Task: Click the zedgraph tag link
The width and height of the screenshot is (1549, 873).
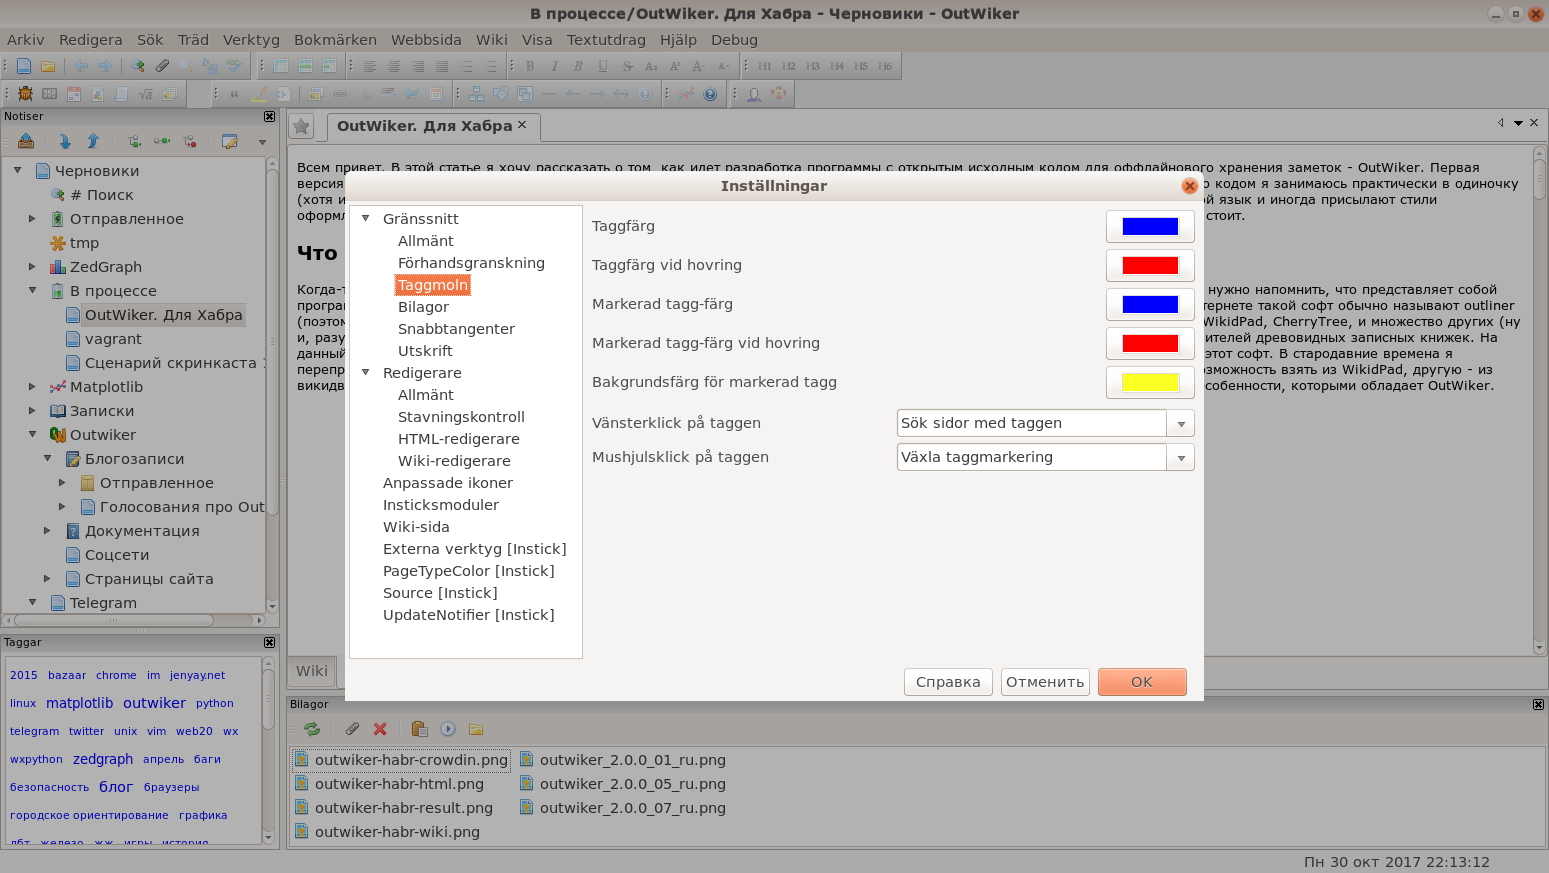Action: click(x=103, y=759)
